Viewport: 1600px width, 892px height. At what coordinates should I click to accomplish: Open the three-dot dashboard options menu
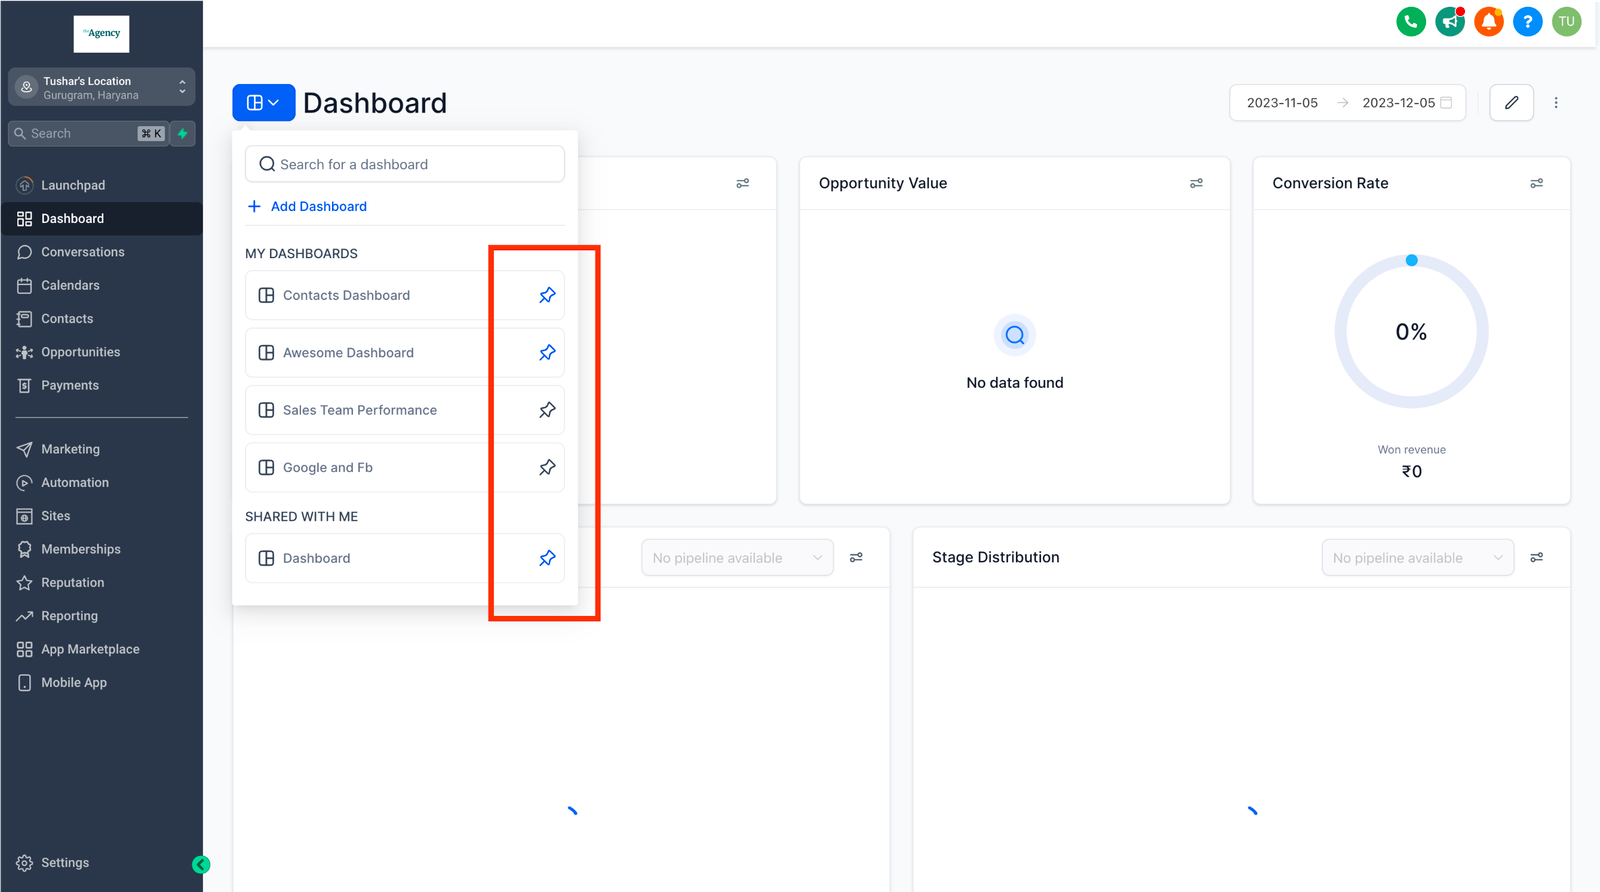1556,103
